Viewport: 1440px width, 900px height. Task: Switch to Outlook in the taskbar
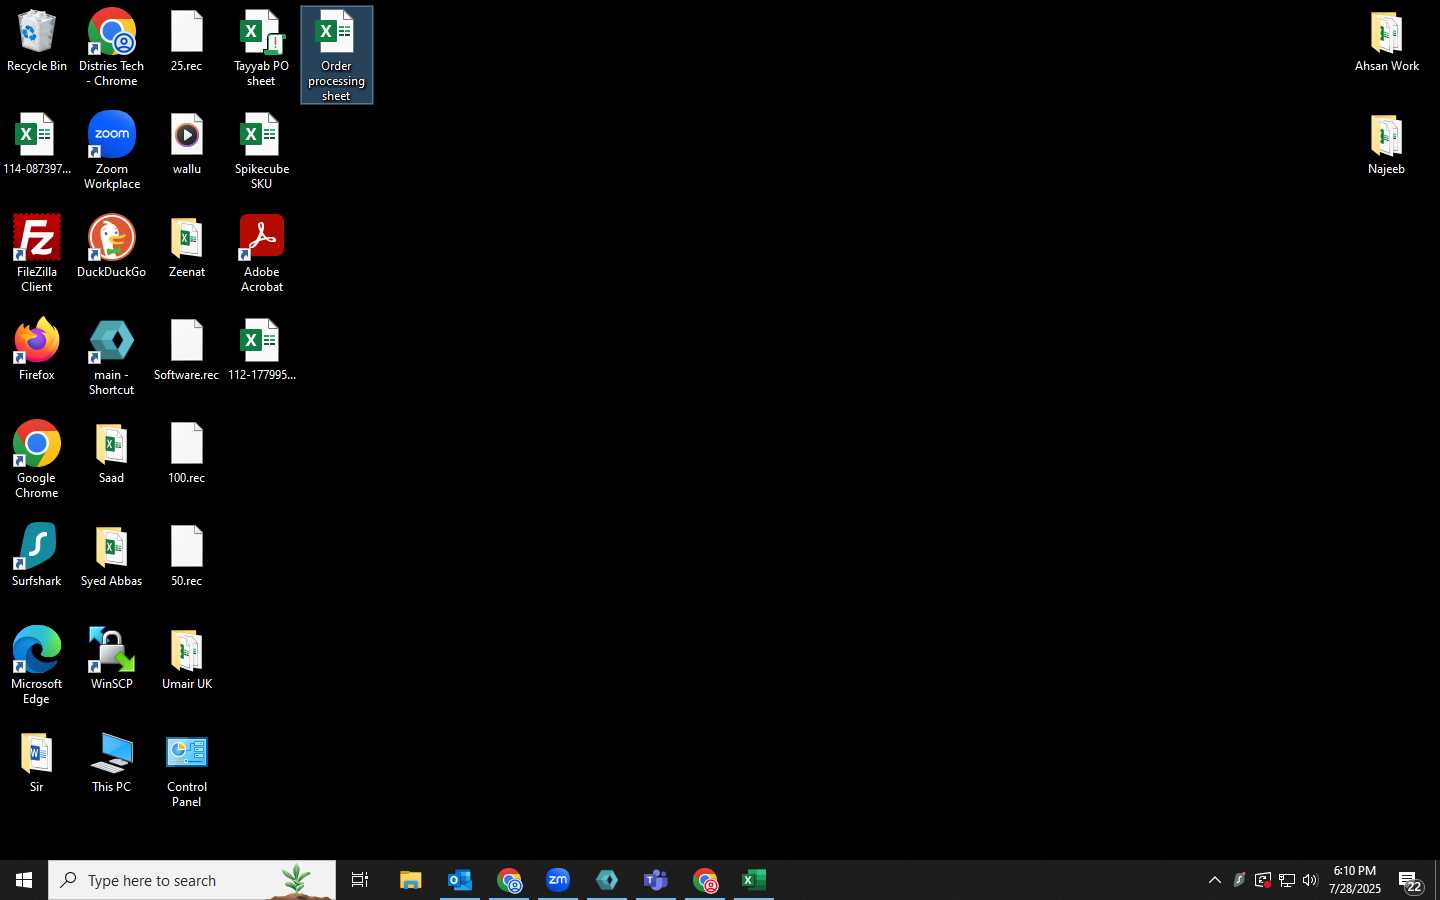(x=460, y=880)
